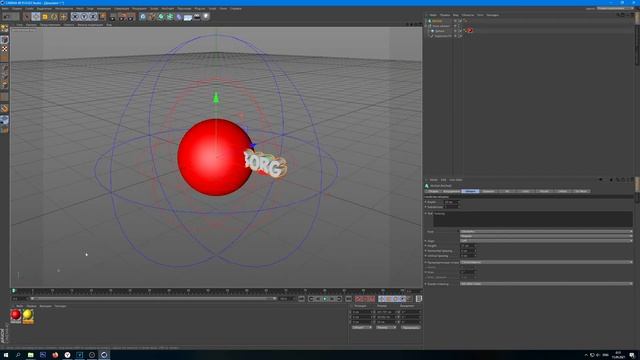Viewport: 640px width, 360px height.
Task: Open the spline Pen tool
Action: click(x=152, y=17)
